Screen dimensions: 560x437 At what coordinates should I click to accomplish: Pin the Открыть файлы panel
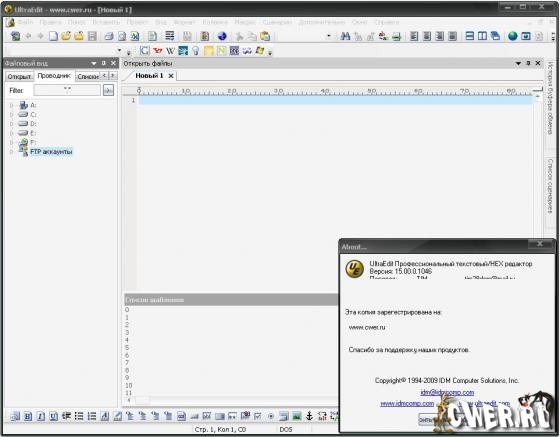[528, 63]
